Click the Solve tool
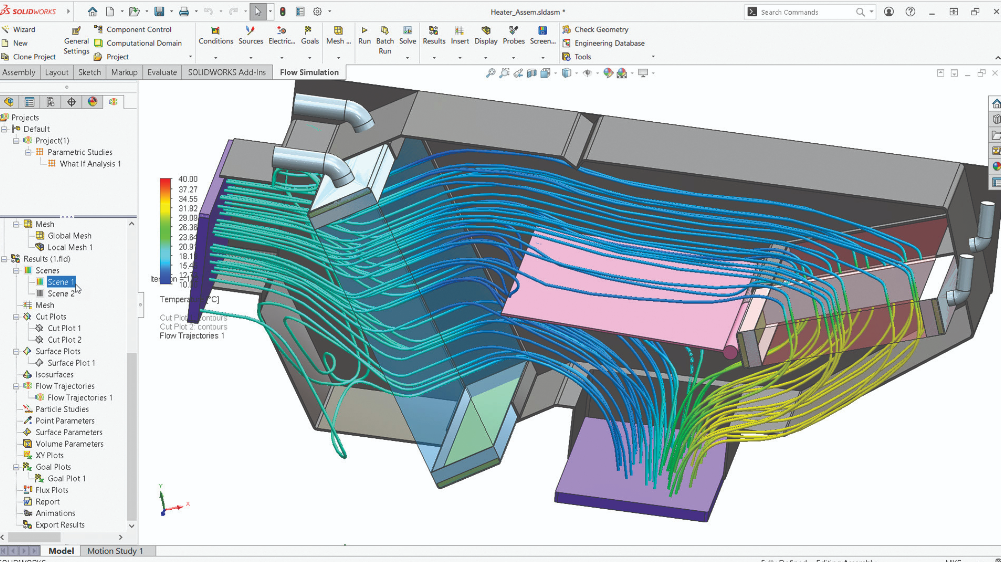1001x562 pixels. pyautogui.click(x=407, y=36)
